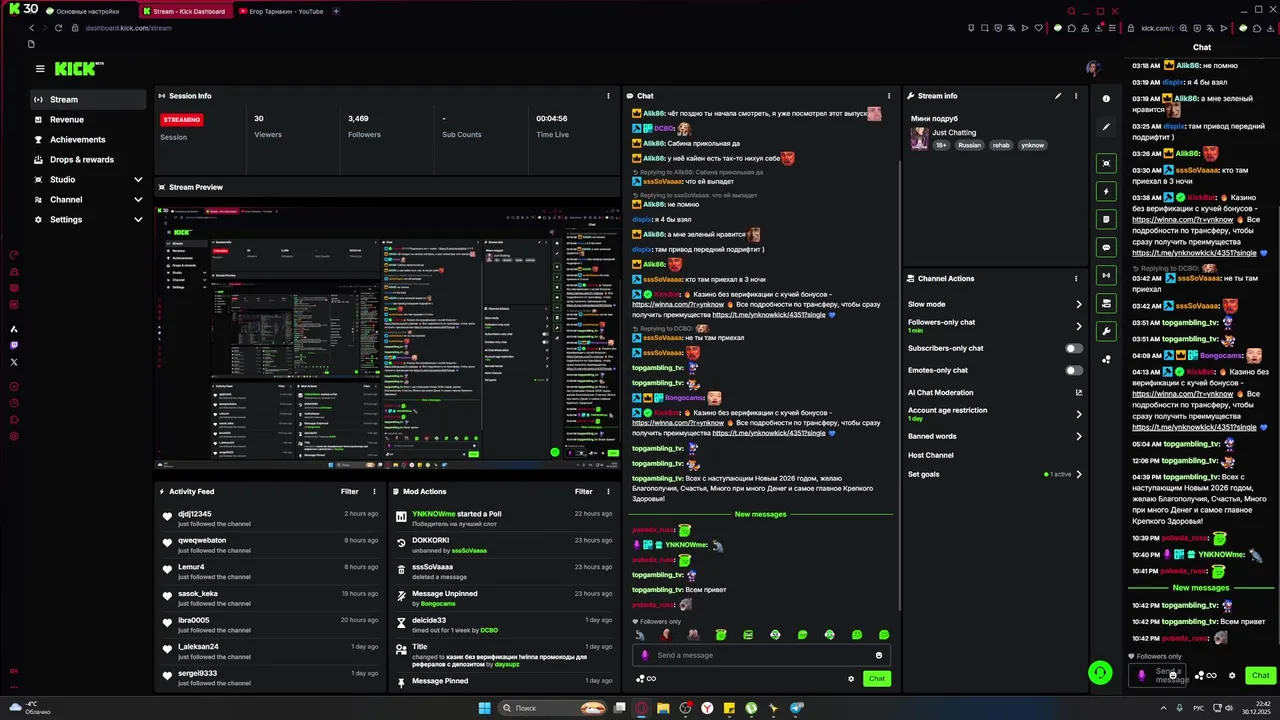Open the hamburger menu beside the KICK logo
The height and width of the screenshot is (720, 1280).
40,69
